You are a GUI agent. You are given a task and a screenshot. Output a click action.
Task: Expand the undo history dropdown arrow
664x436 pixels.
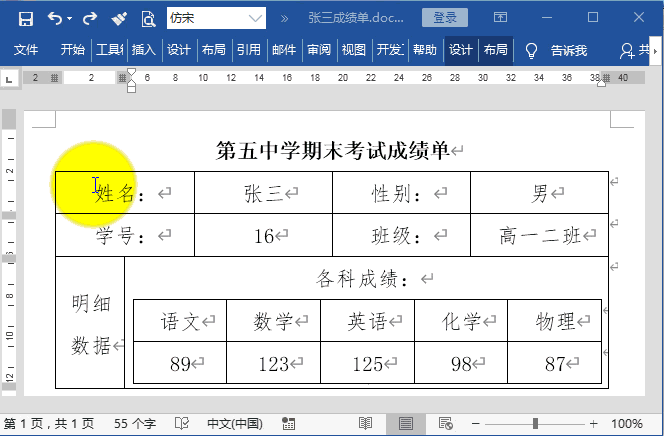[x=71, y=18]
